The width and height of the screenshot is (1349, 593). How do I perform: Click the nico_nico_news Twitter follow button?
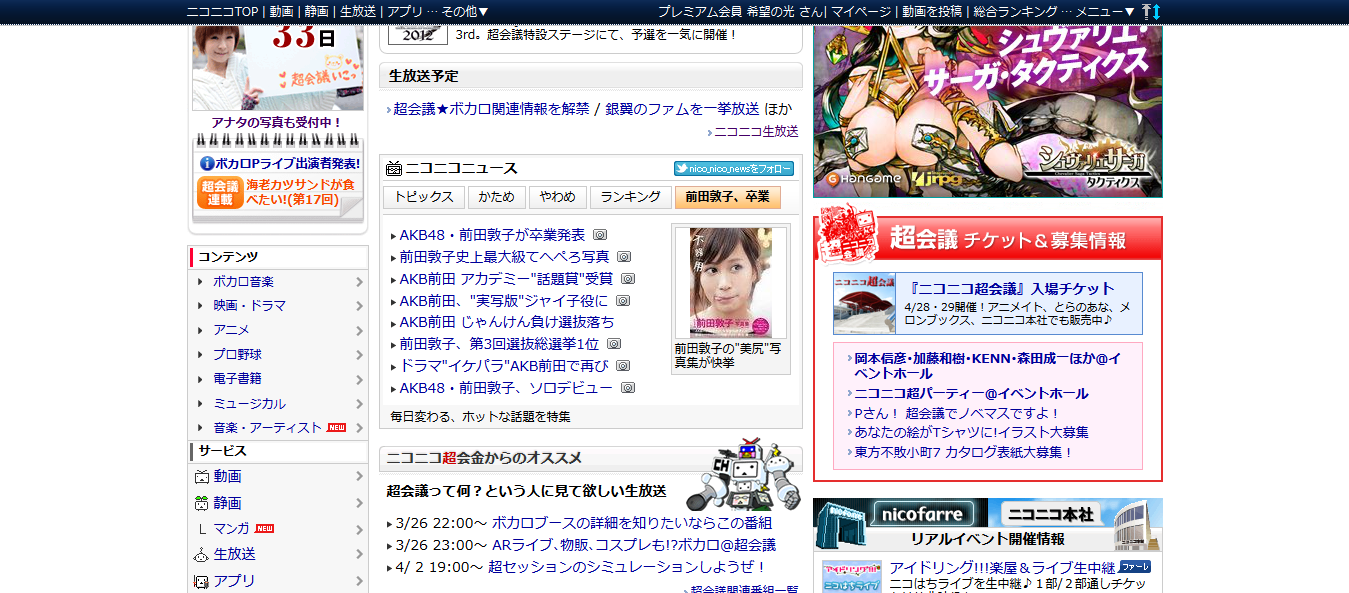(734, 169)
